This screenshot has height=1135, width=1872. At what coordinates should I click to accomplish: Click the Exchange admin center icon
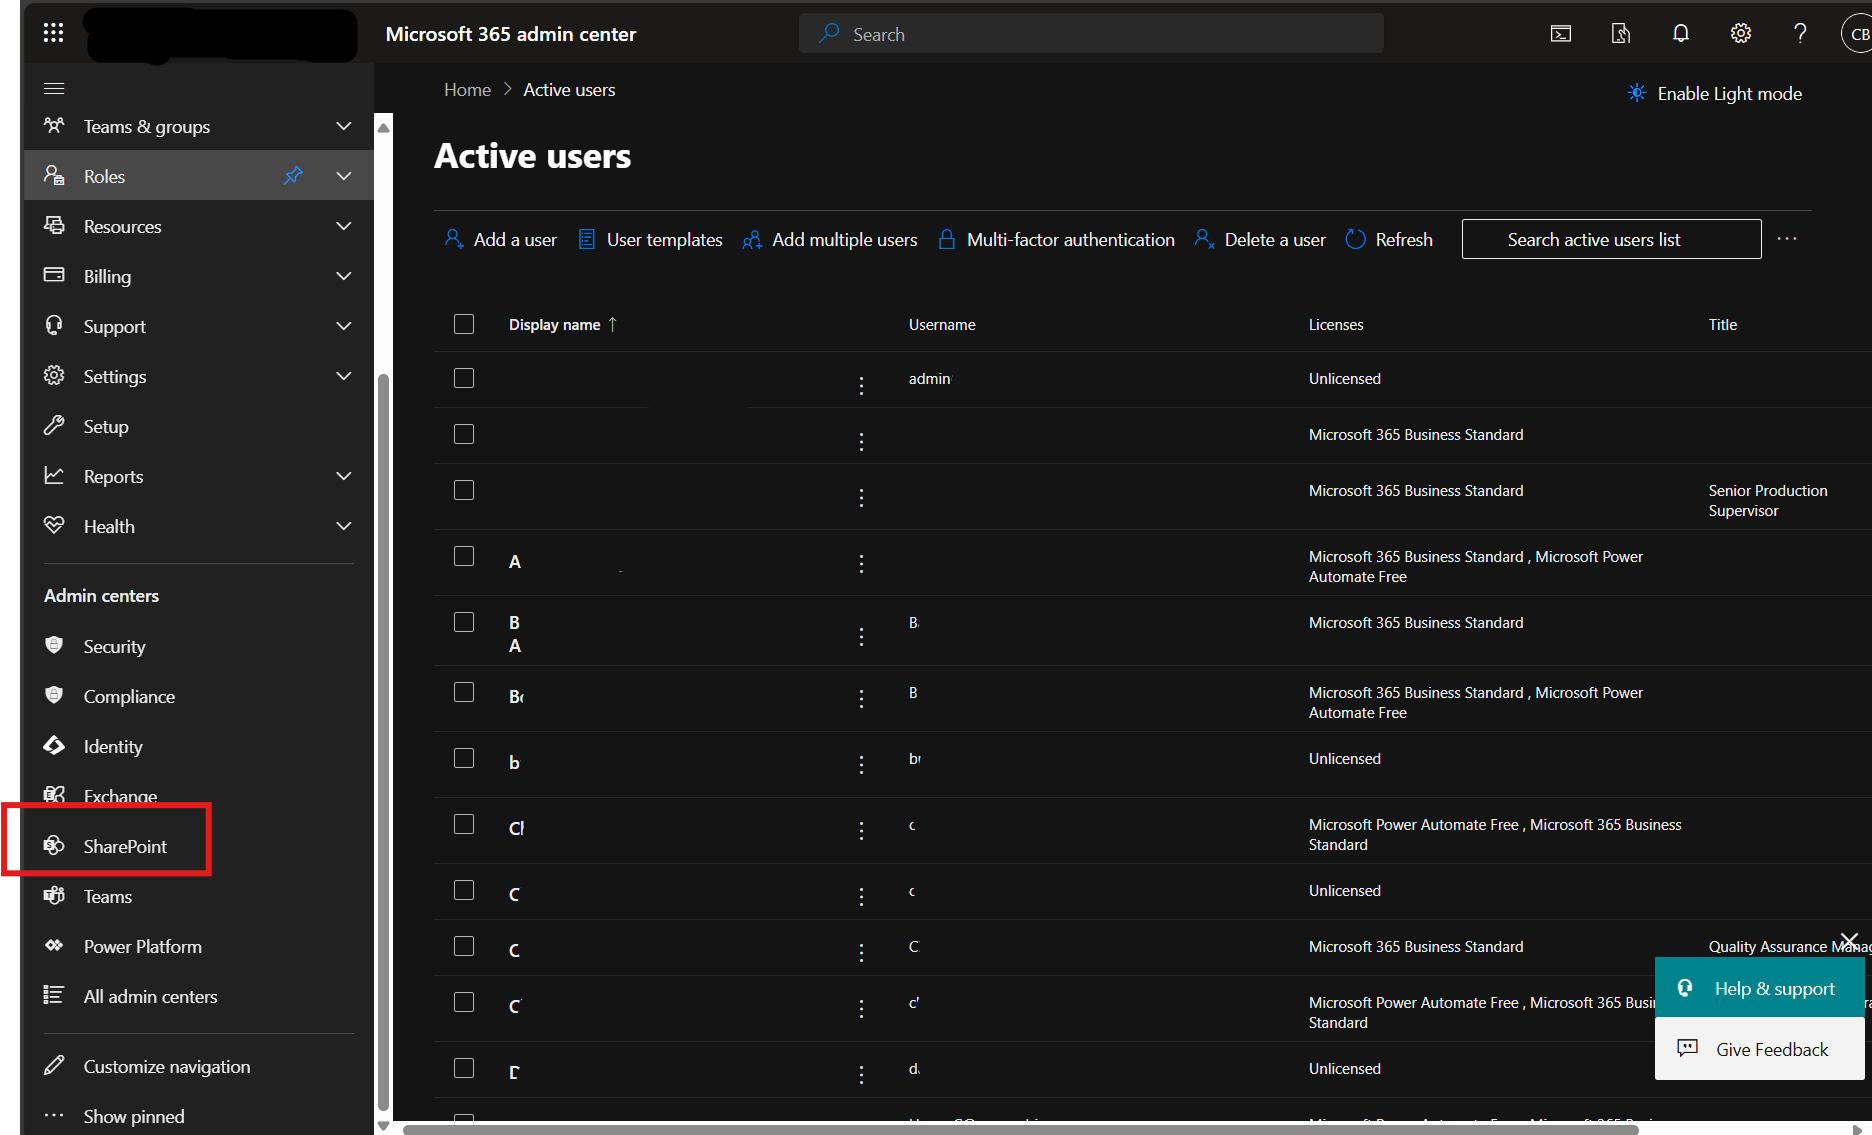click(54, 795)
